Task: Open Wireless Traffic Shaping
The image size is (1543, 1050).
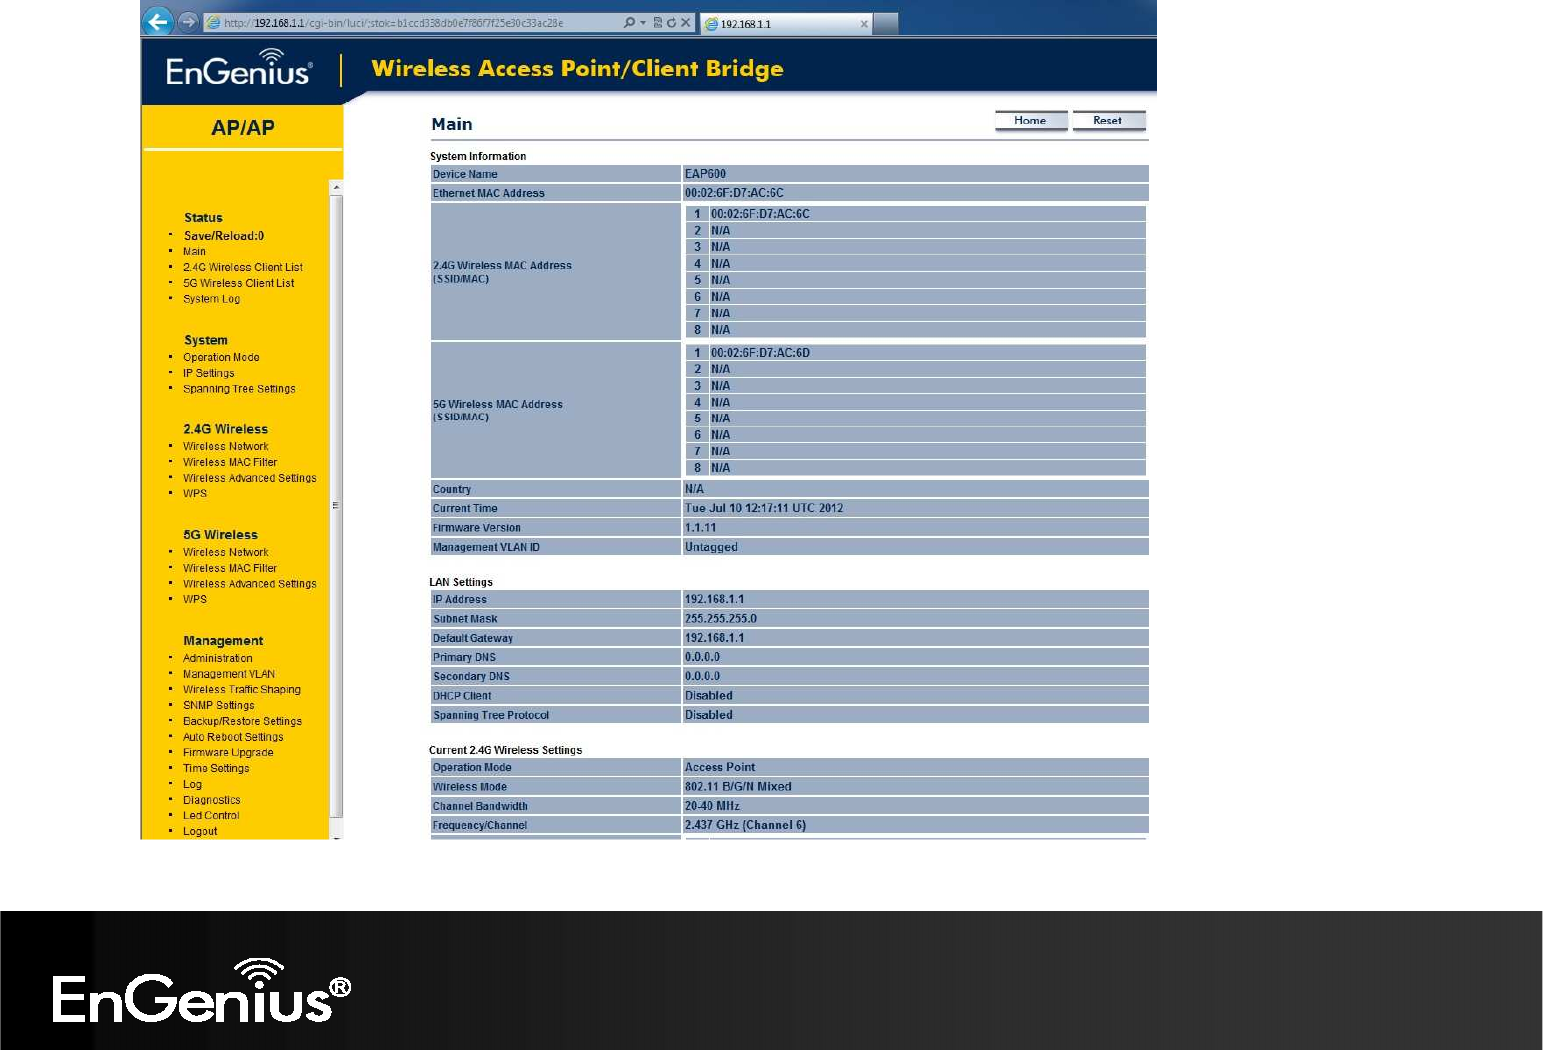Action: (242, 690)
